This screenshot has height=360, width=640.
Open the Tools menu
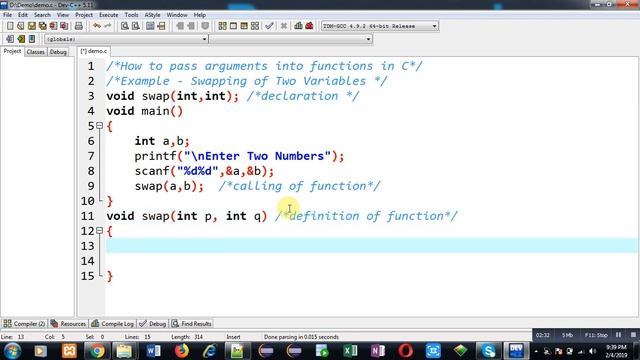coord(131,15)
